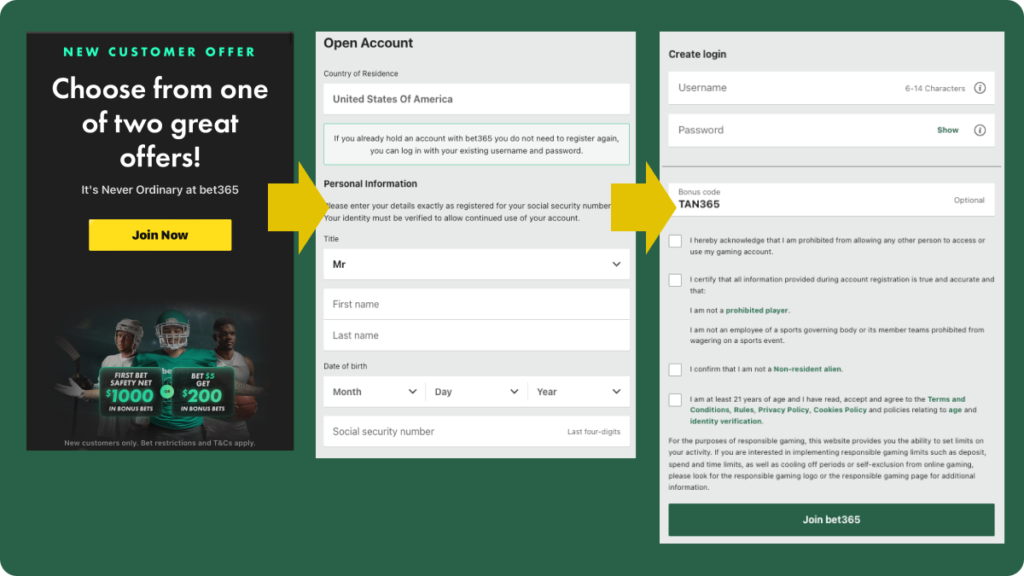Open the Rules link
The height and width of the screenshot is (576, 1024).
point(743,410)
